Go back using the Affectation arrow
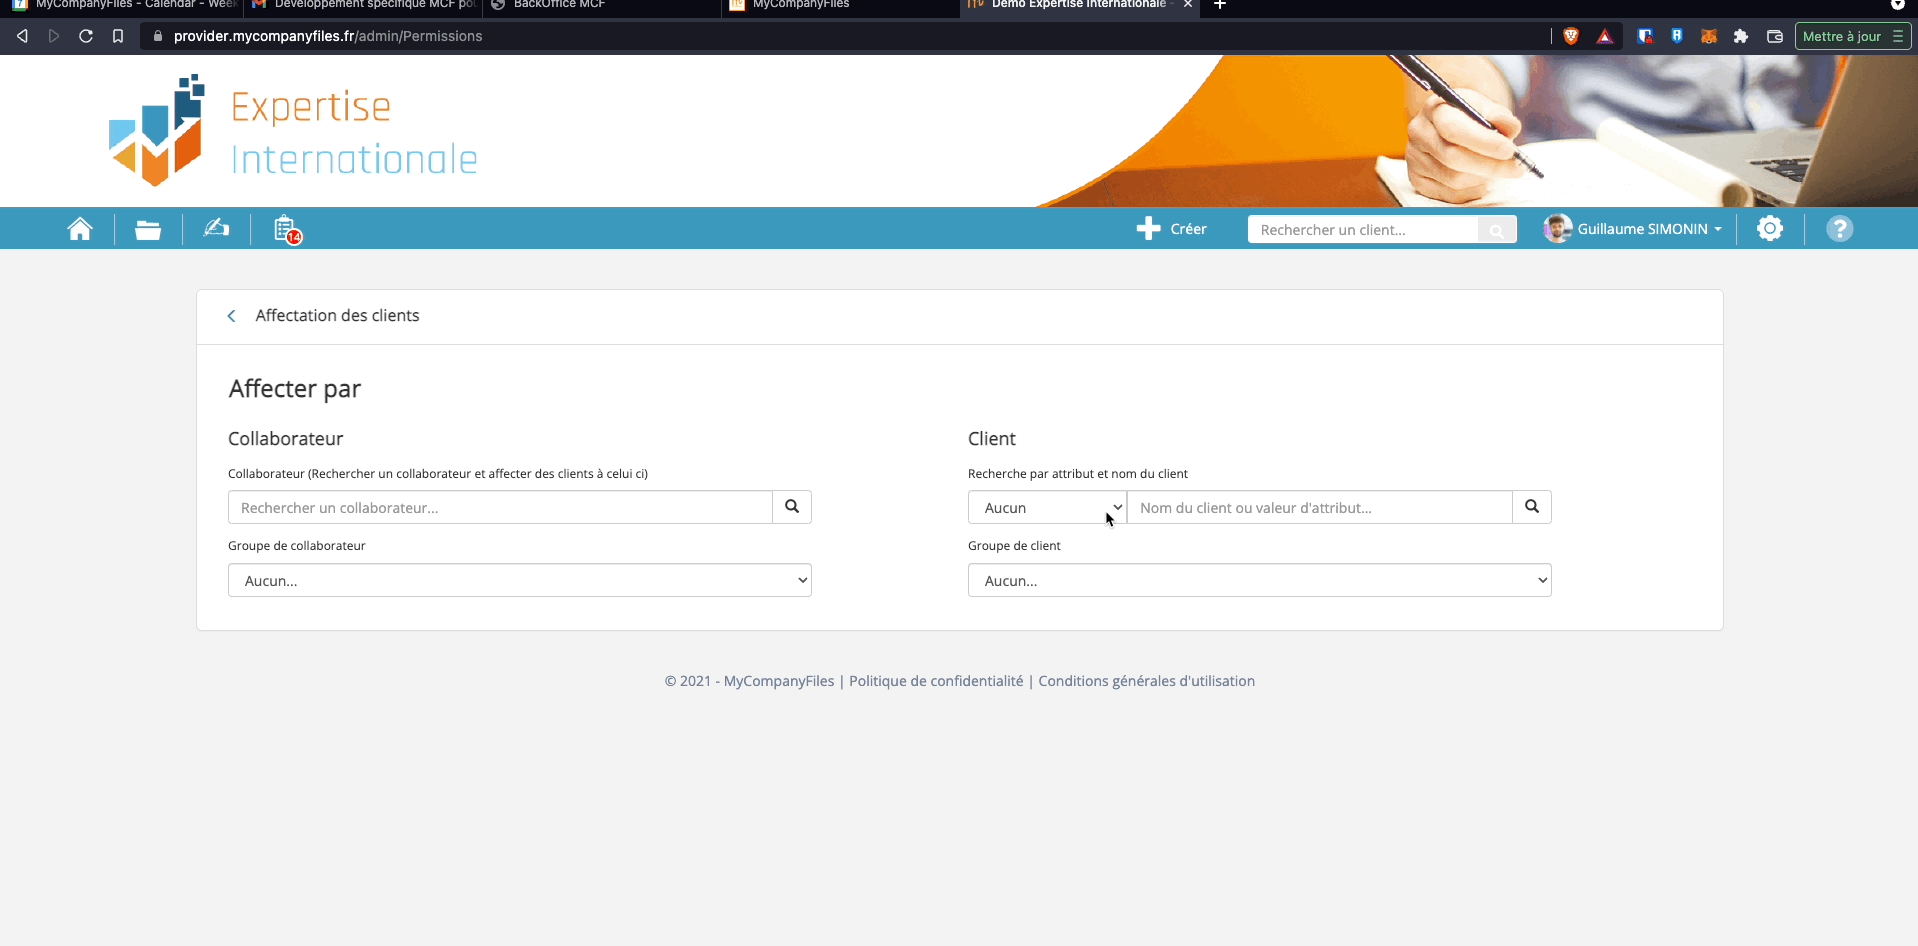The image size is (1918, 946). pyautogui.click(x=232, y=316)
